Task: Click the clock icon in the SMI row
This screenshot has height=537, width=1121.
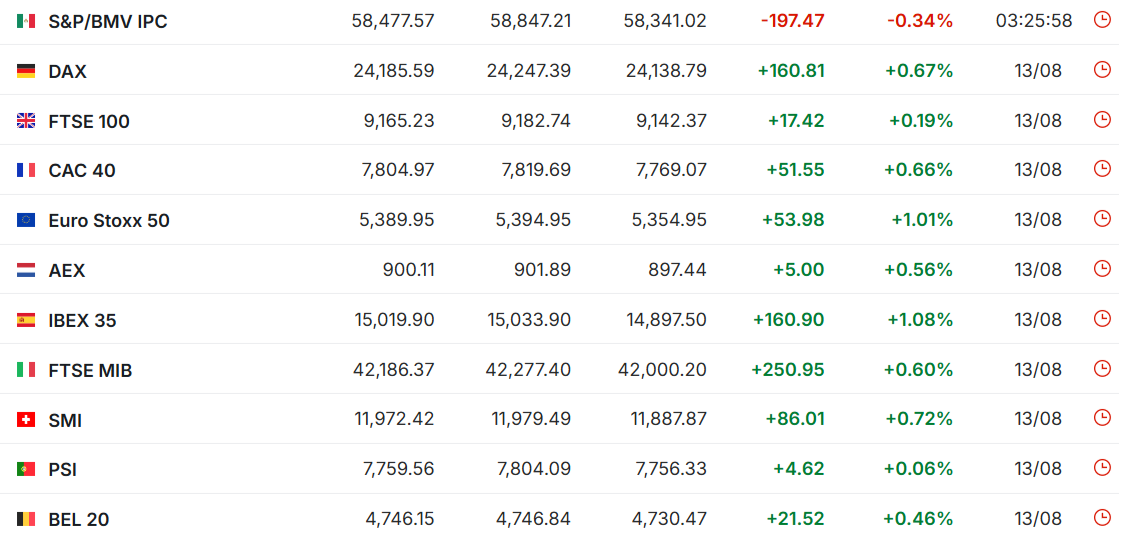Action: pos(1102,418)
